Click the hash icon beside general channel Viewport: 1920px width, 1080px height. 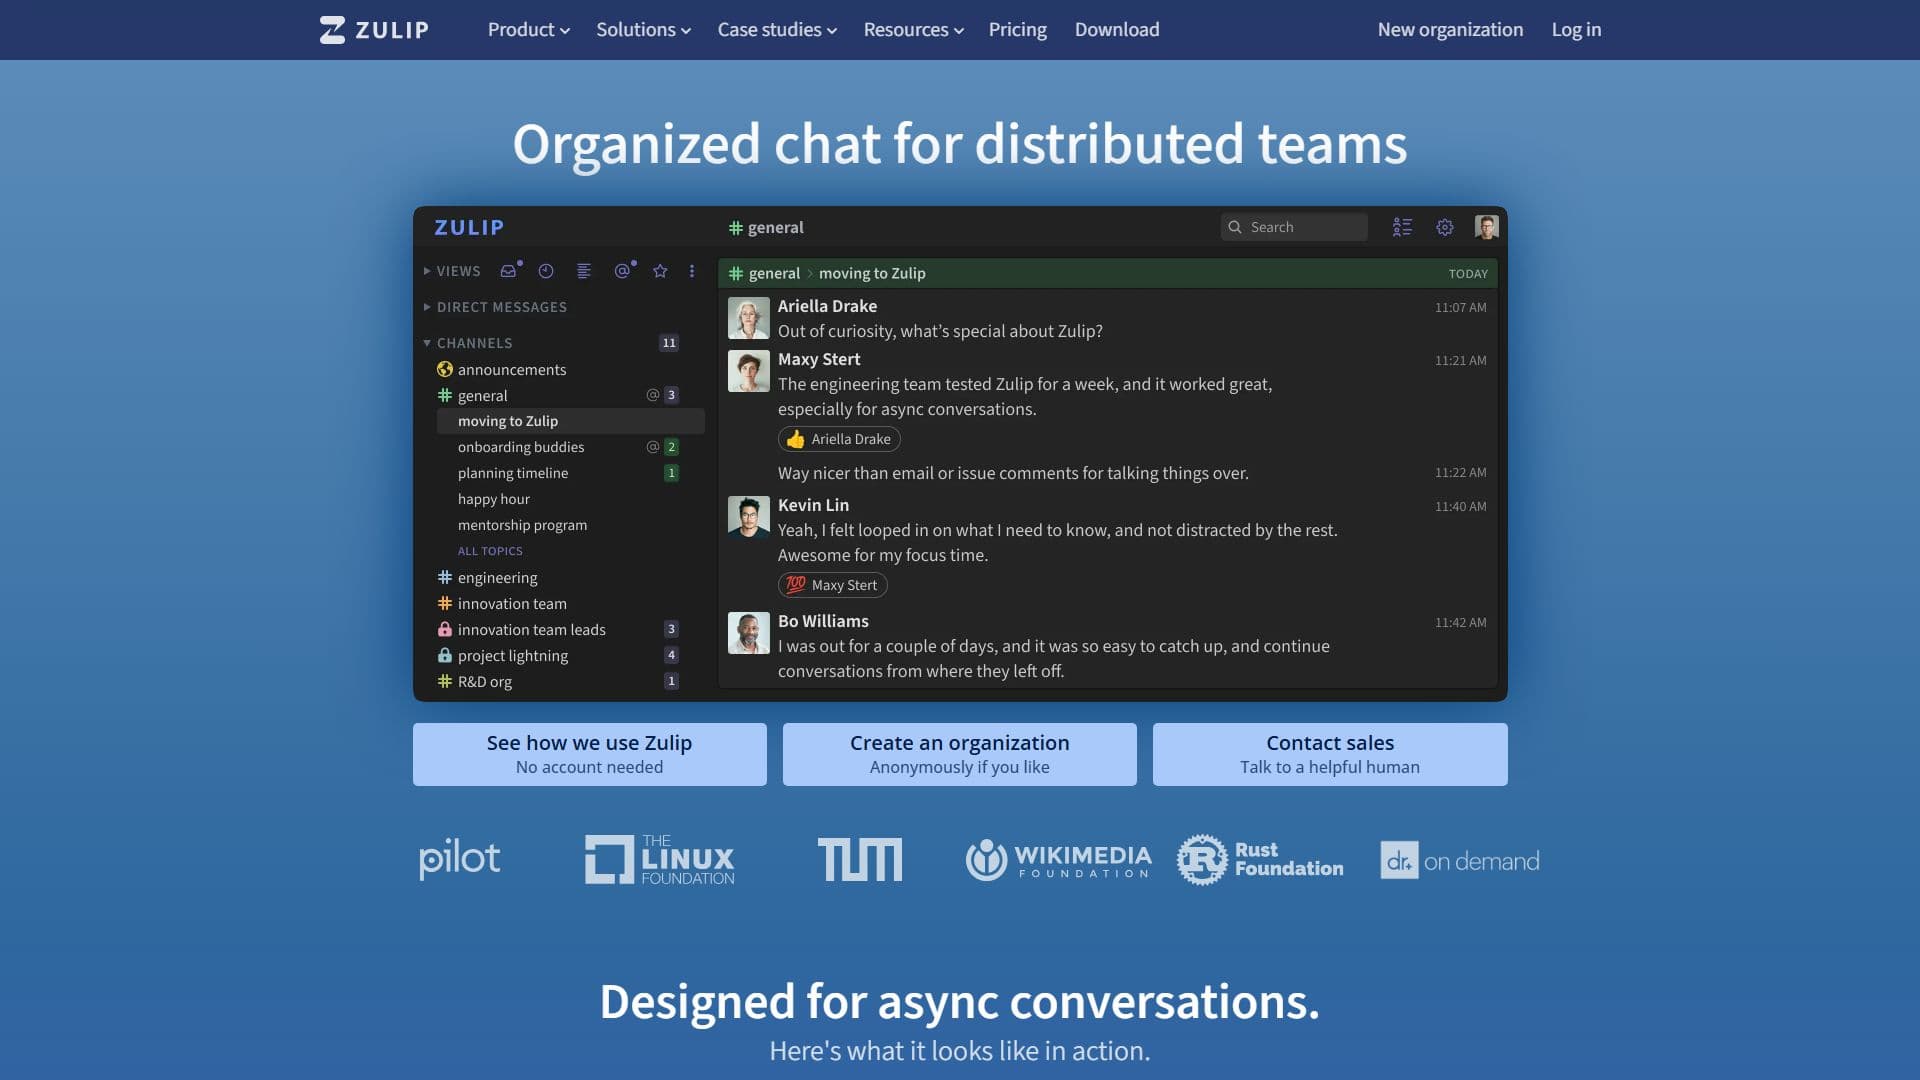pos(445,395)
